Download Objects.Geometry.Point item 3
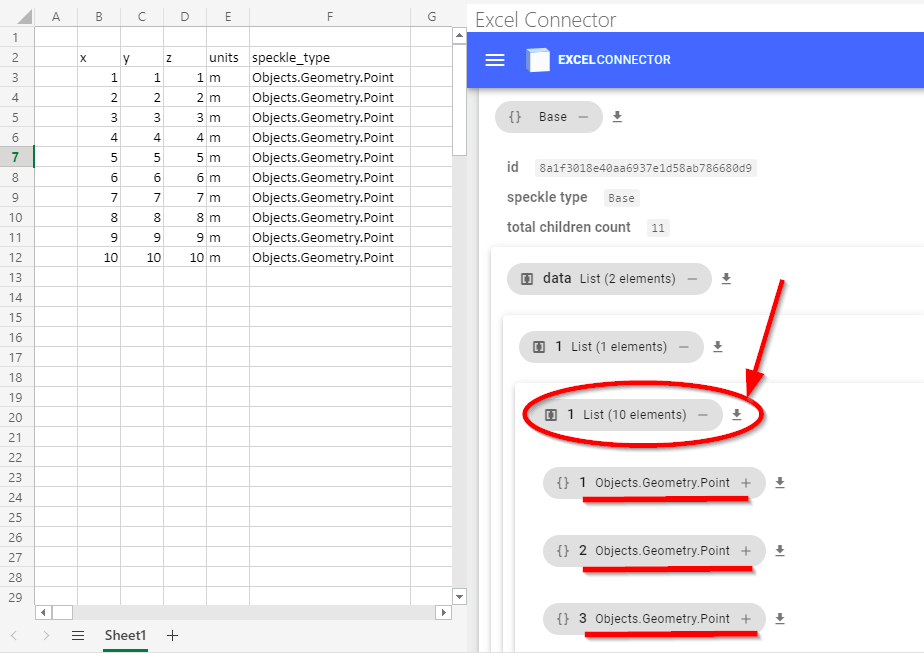The image size is (924, 653). (780, 619)
